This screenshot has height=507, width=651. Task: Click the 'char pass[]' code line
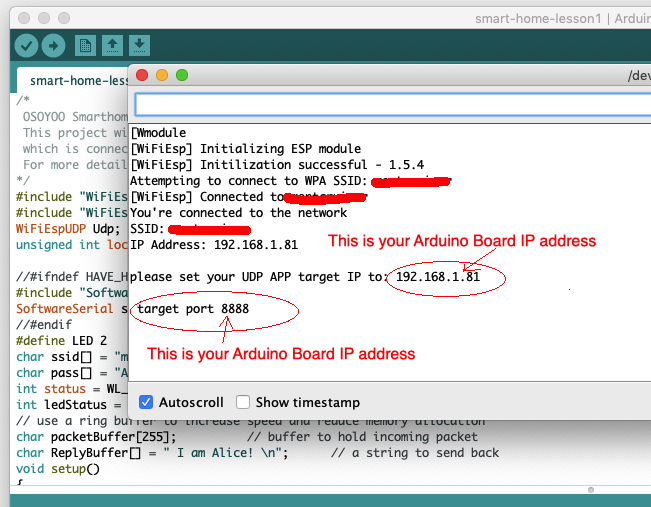click(x=72, y=373)
